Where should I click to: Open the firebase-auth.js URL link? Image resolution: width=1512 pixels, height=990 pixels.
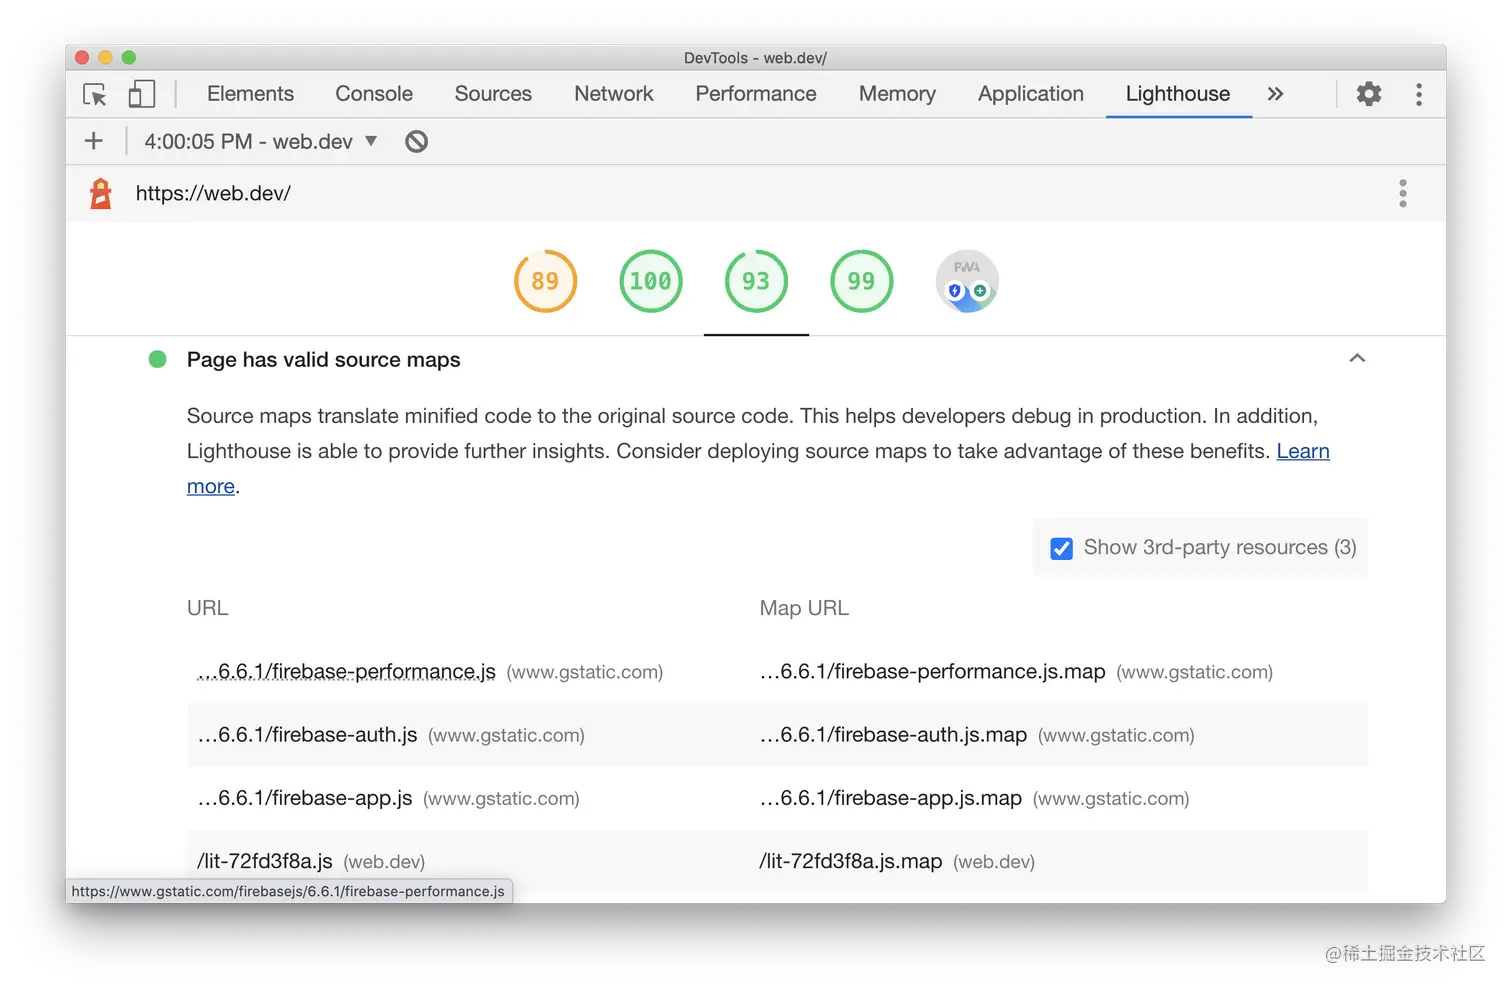[x=307, y=735]
